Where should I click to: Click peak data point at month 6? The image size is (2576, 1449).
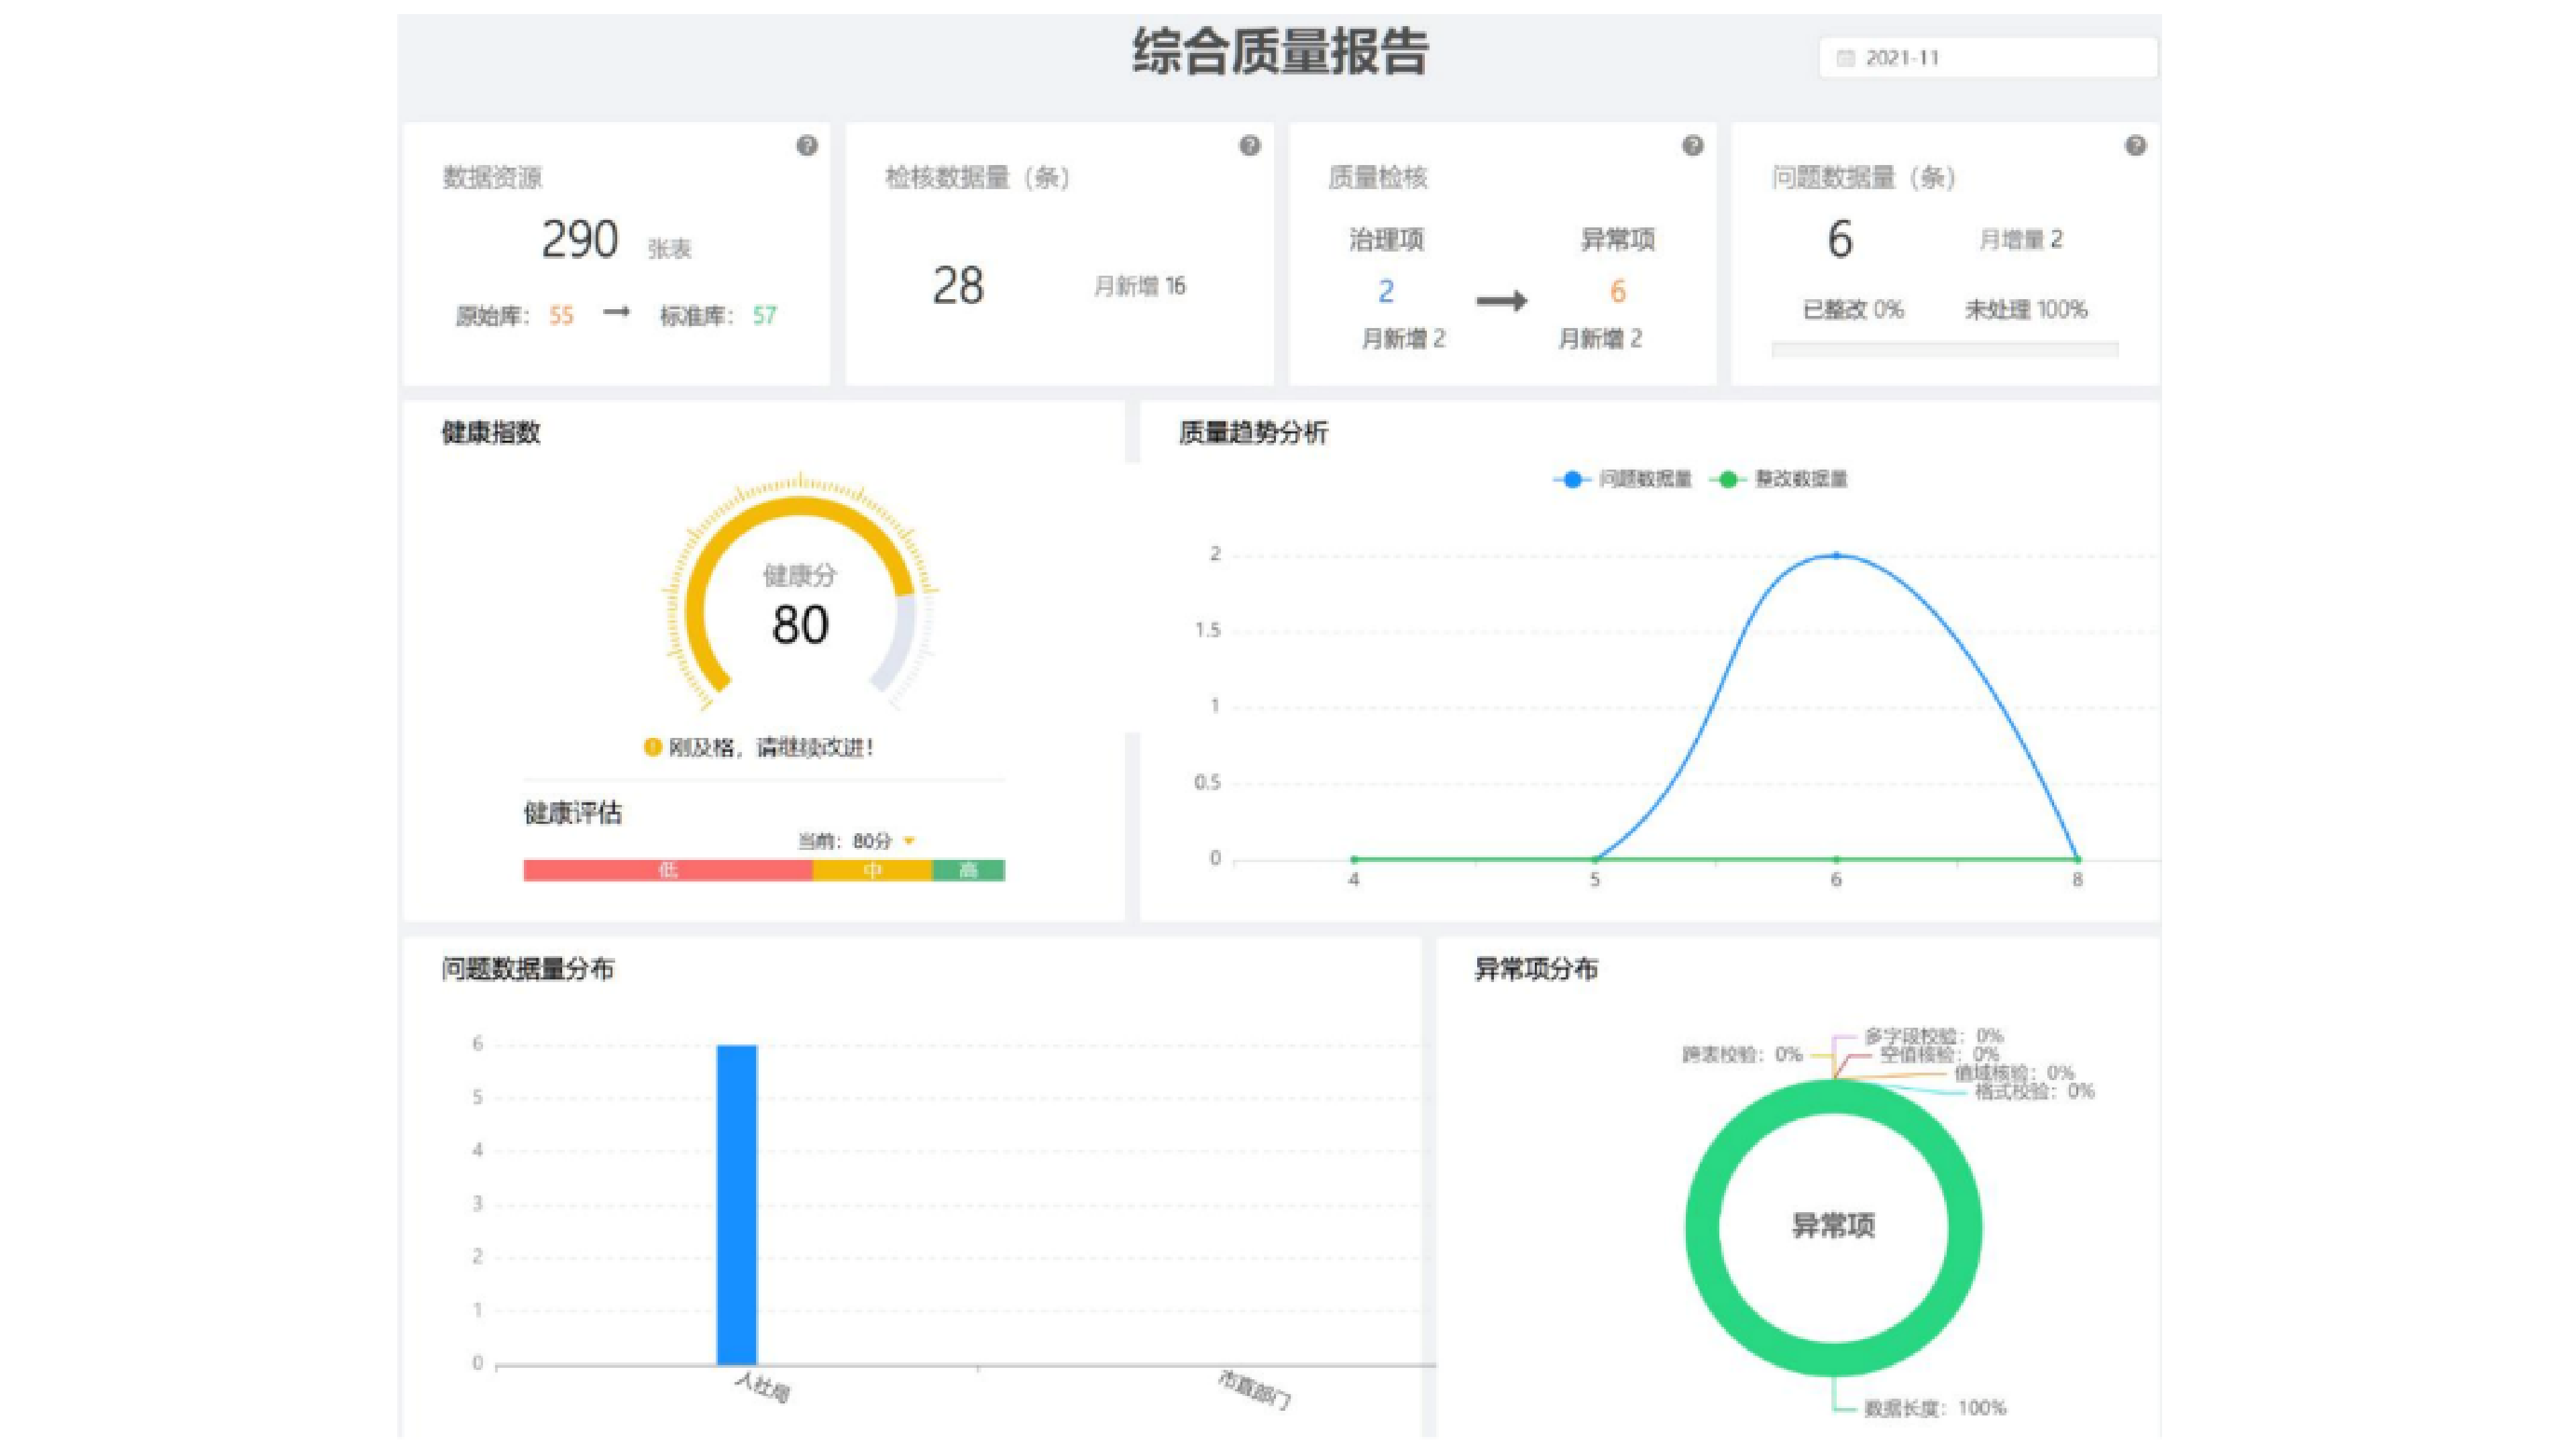pos(1836,555)
